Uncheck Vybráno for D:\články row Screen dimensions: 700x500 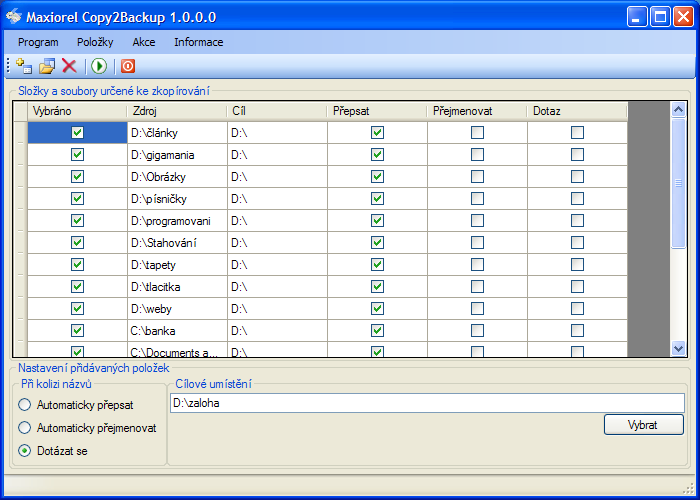tap(77, 133)
